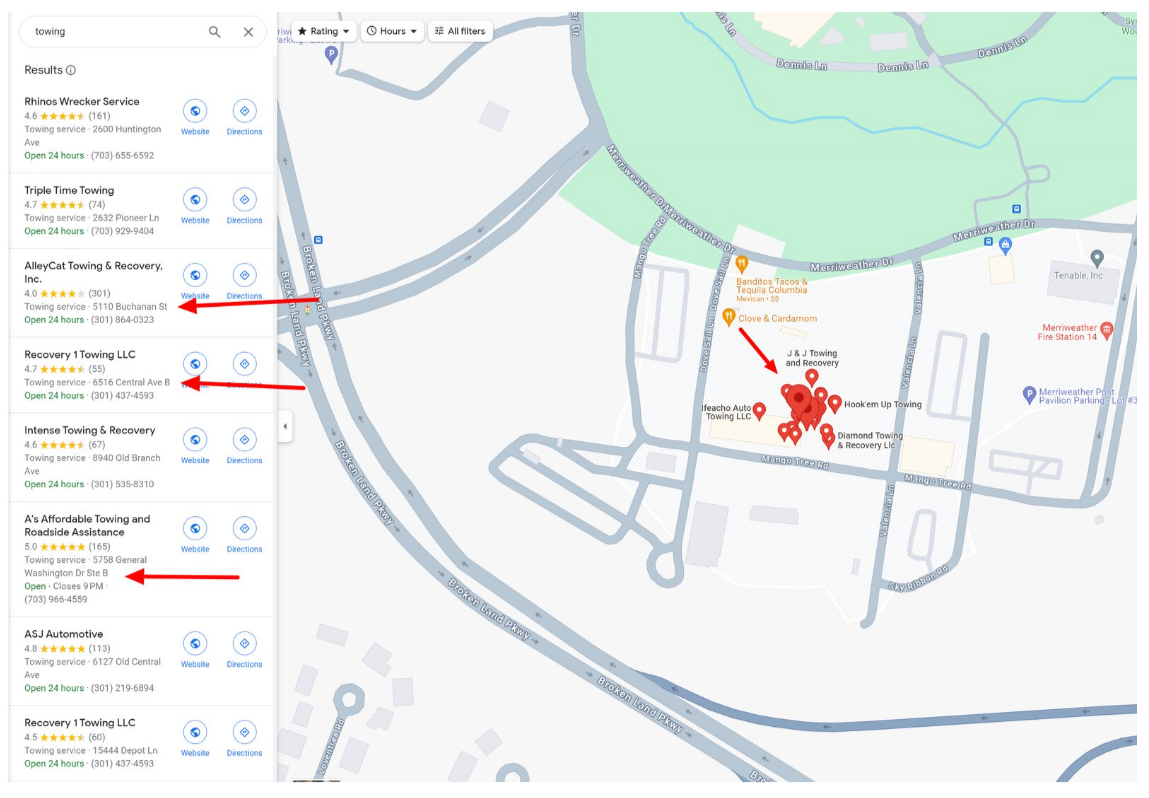Screen dimensions: 1149x798
Task: Click the bus stop icon on Broken Land Pkwy
Action: click(318, 240)
